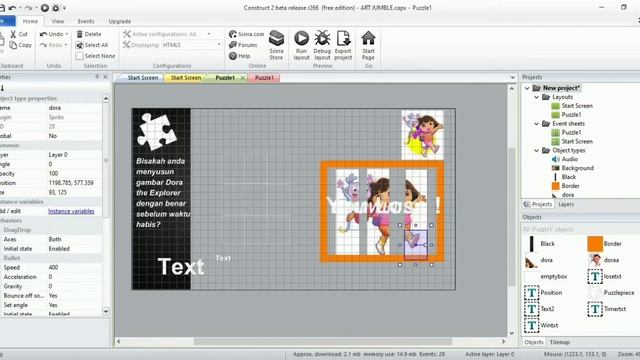Screen dimensions: 640x360
Task: Open quick-access toolbar customize dropdown
Action: click(64, 8)
